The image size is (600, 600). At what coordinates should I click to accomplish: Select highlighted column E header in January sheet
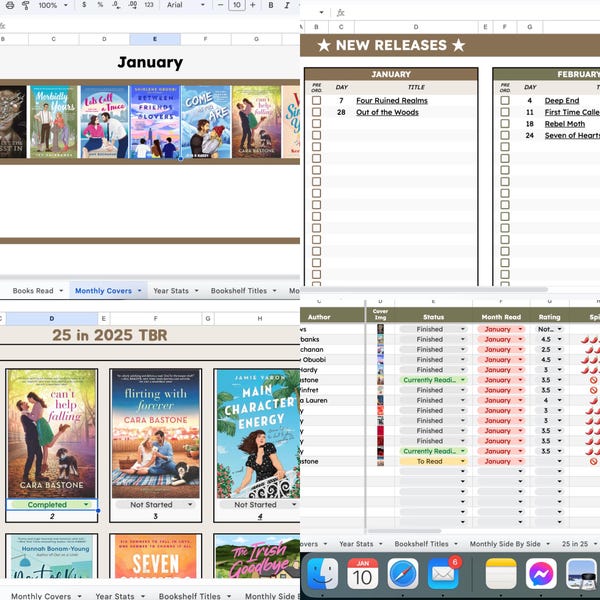(x=155, y=39)
